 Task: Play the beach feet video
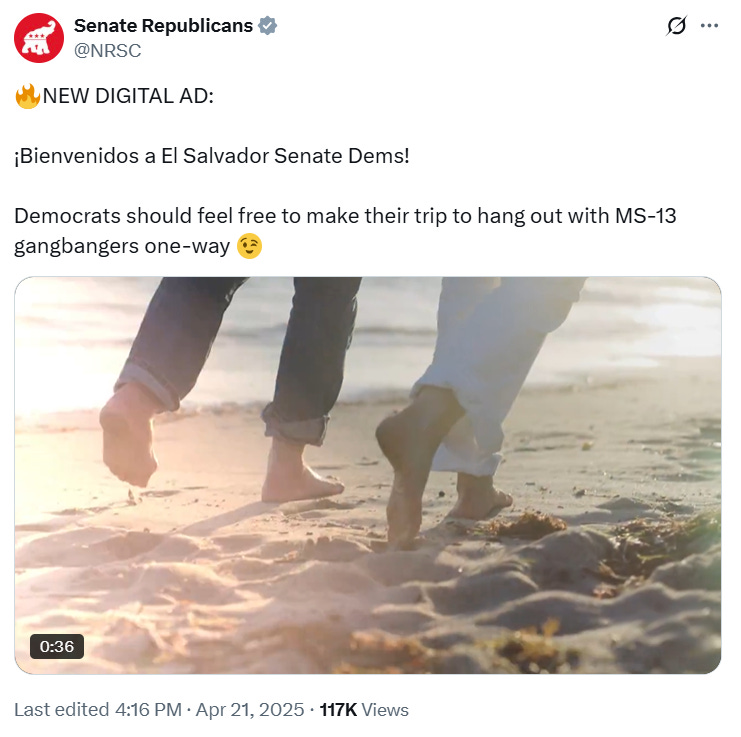click(368, 475)
